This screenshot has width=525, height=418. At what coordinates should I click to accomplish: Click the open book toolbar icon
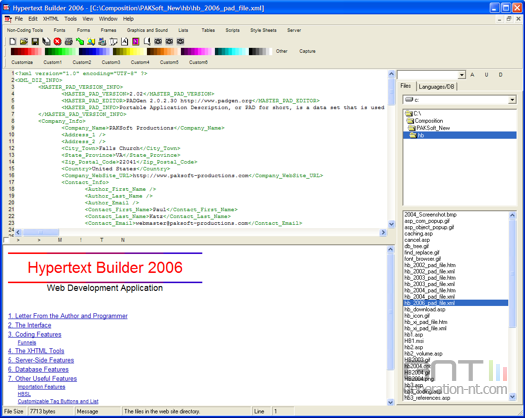(x=114, y=42)
